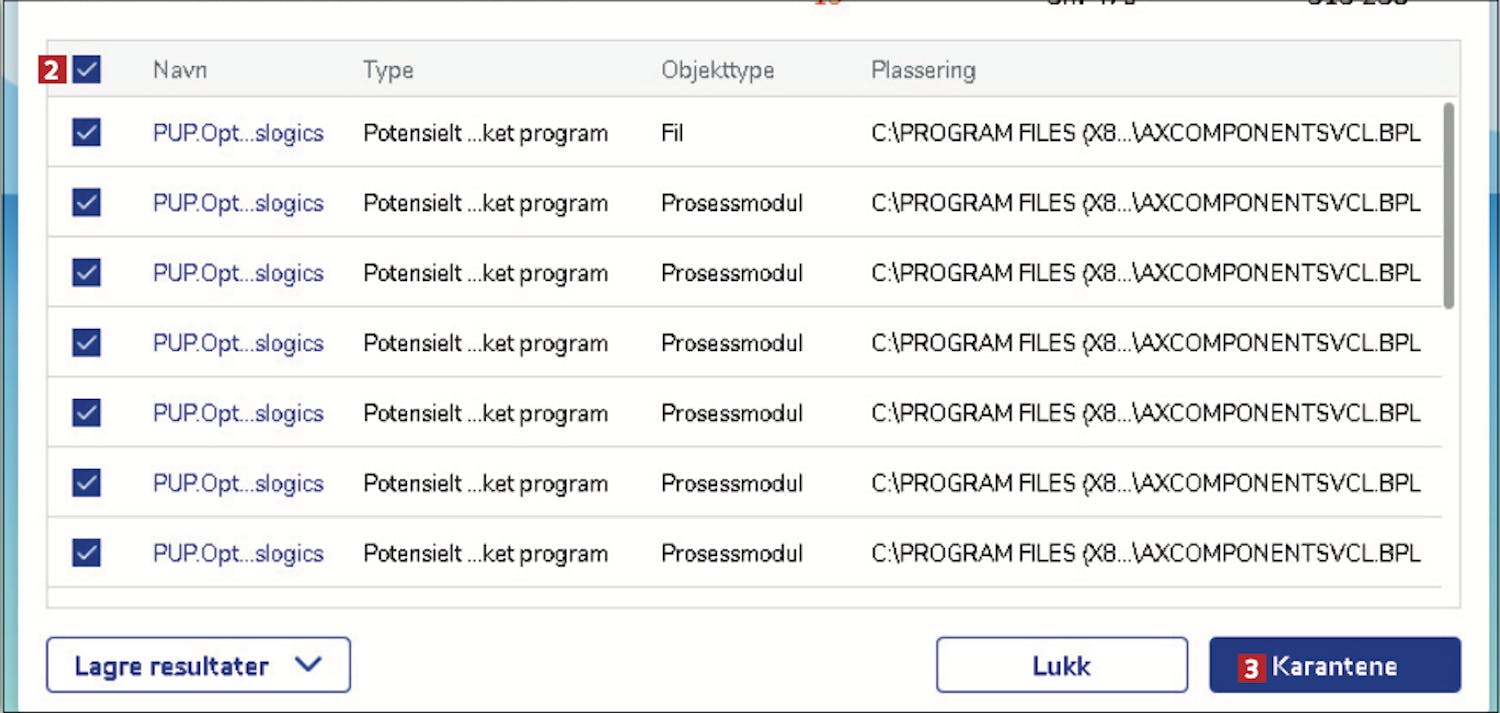Toggle the select-all checkbox in header
Viewport: 1500px width, 713px height.
click(87, 70)
